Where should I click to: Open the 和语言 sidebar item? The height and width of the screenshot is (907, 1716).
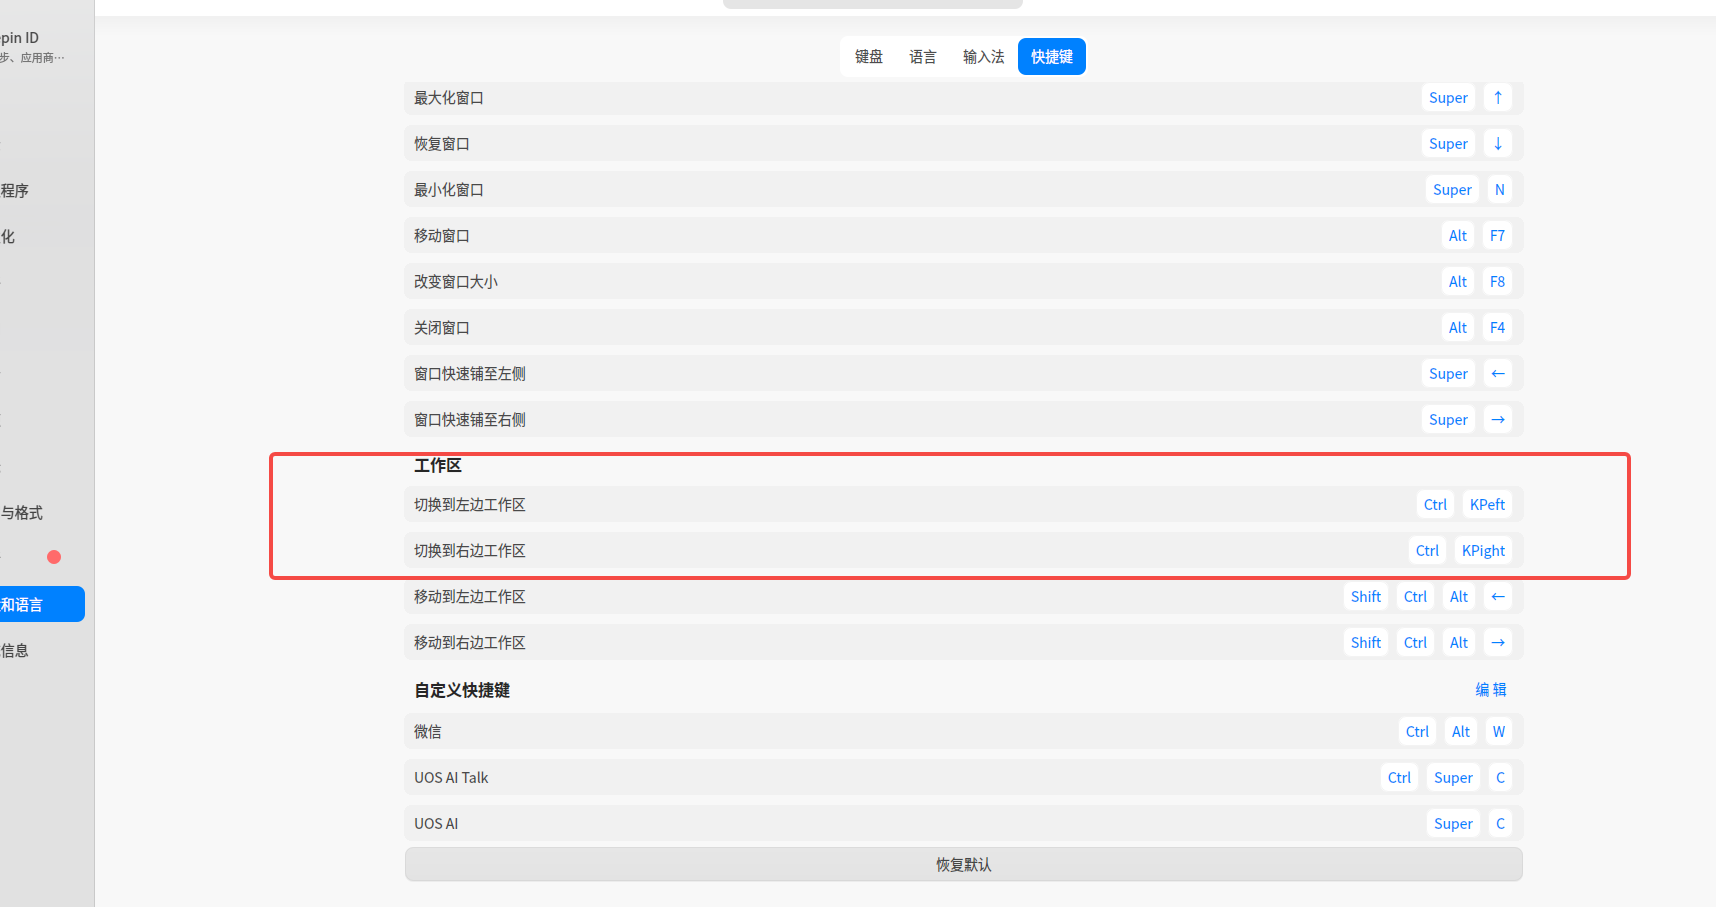coord(42,605)
